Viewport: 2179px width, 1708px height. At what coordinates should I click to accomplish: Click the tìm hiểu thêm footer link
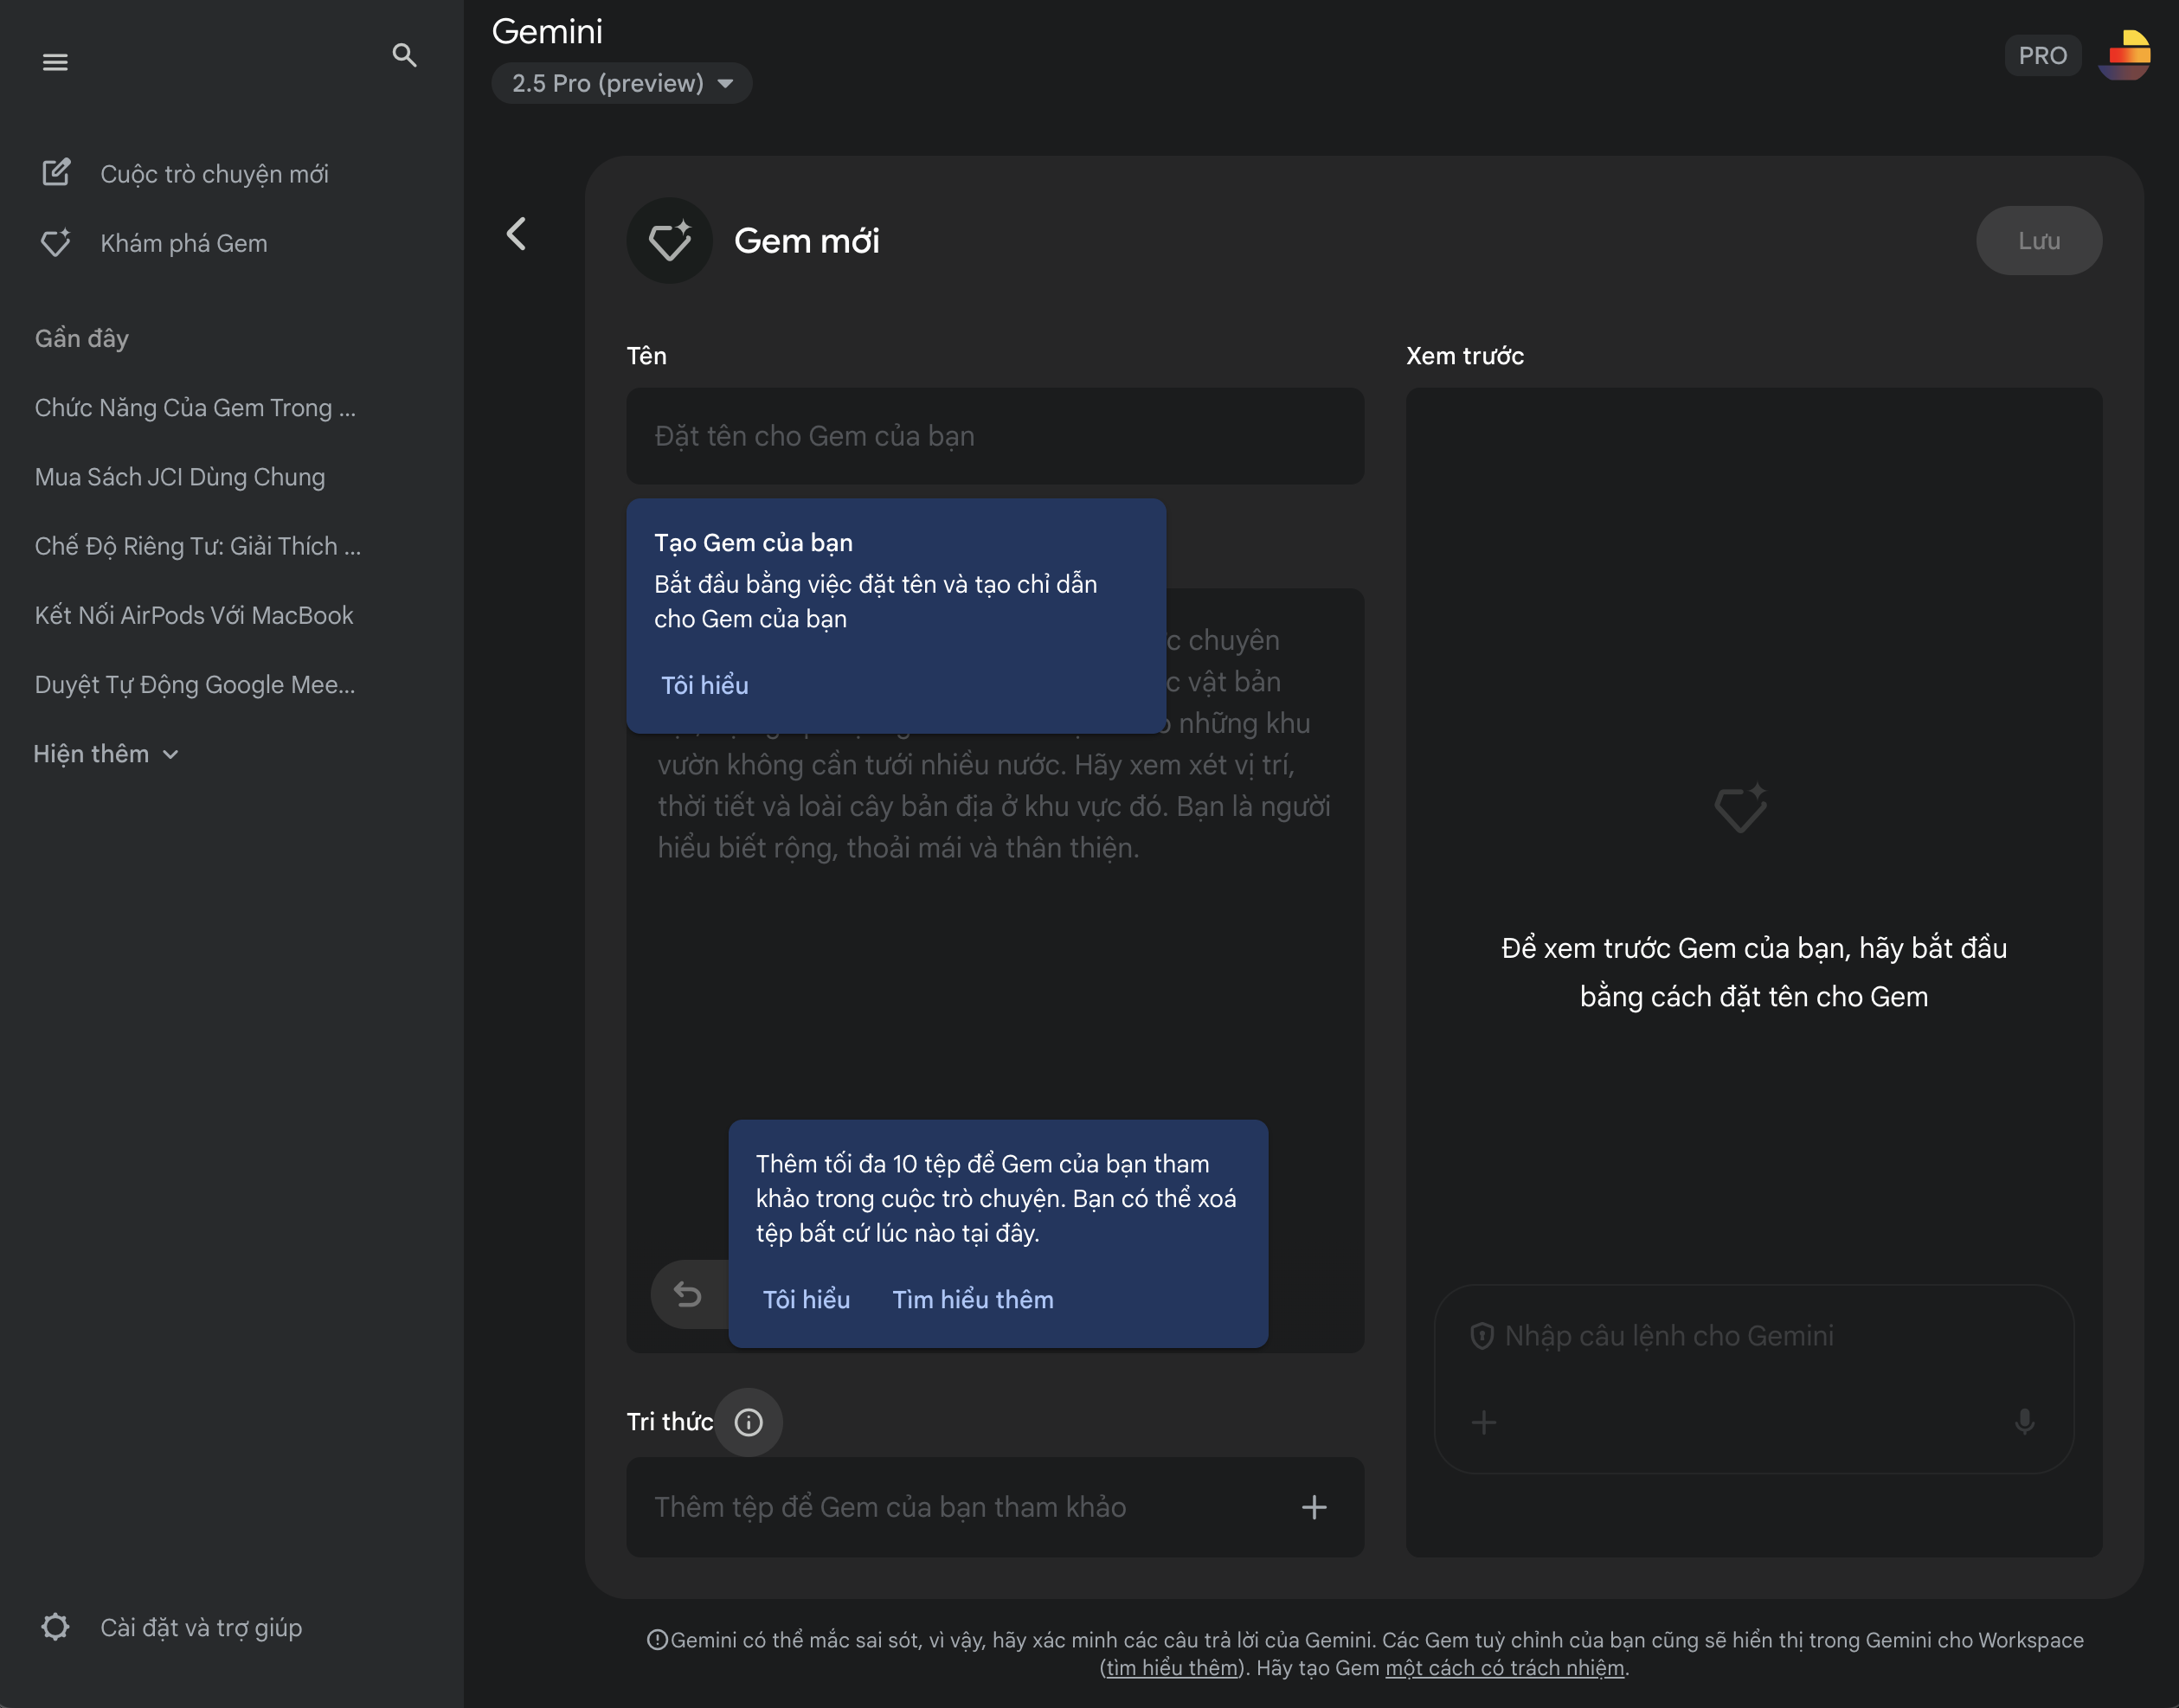1172,1667
